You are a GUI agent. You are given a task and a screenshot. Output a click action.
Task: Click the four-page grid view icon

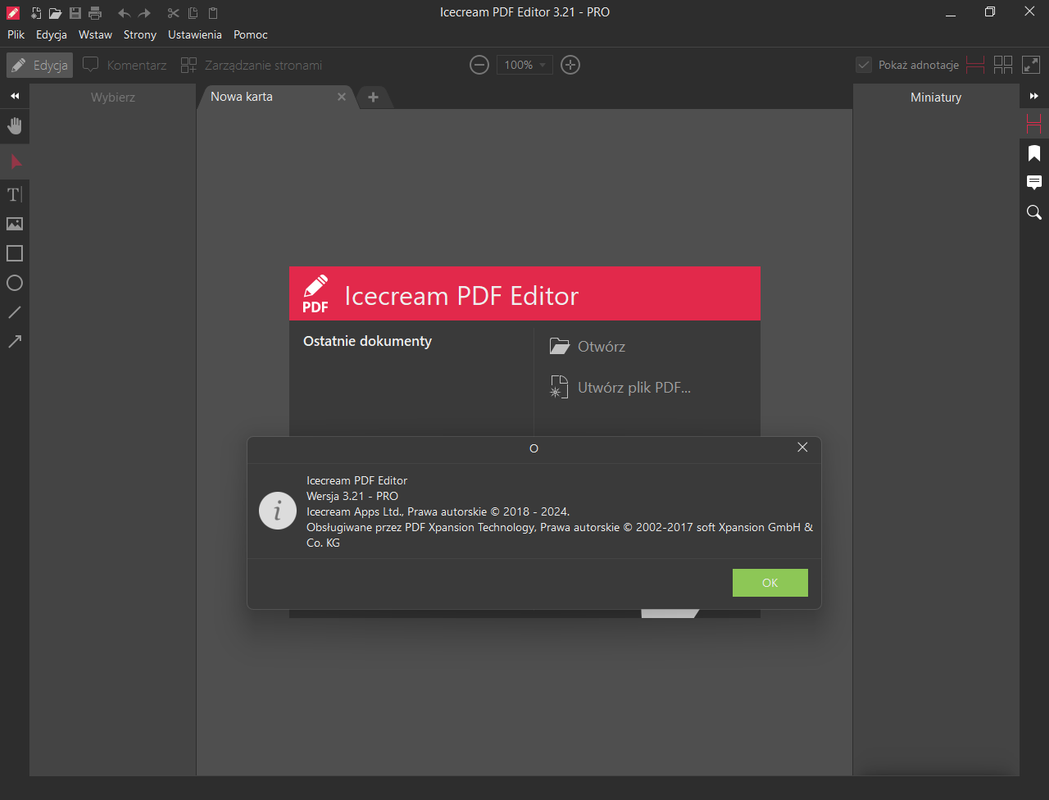[1003, 65]
